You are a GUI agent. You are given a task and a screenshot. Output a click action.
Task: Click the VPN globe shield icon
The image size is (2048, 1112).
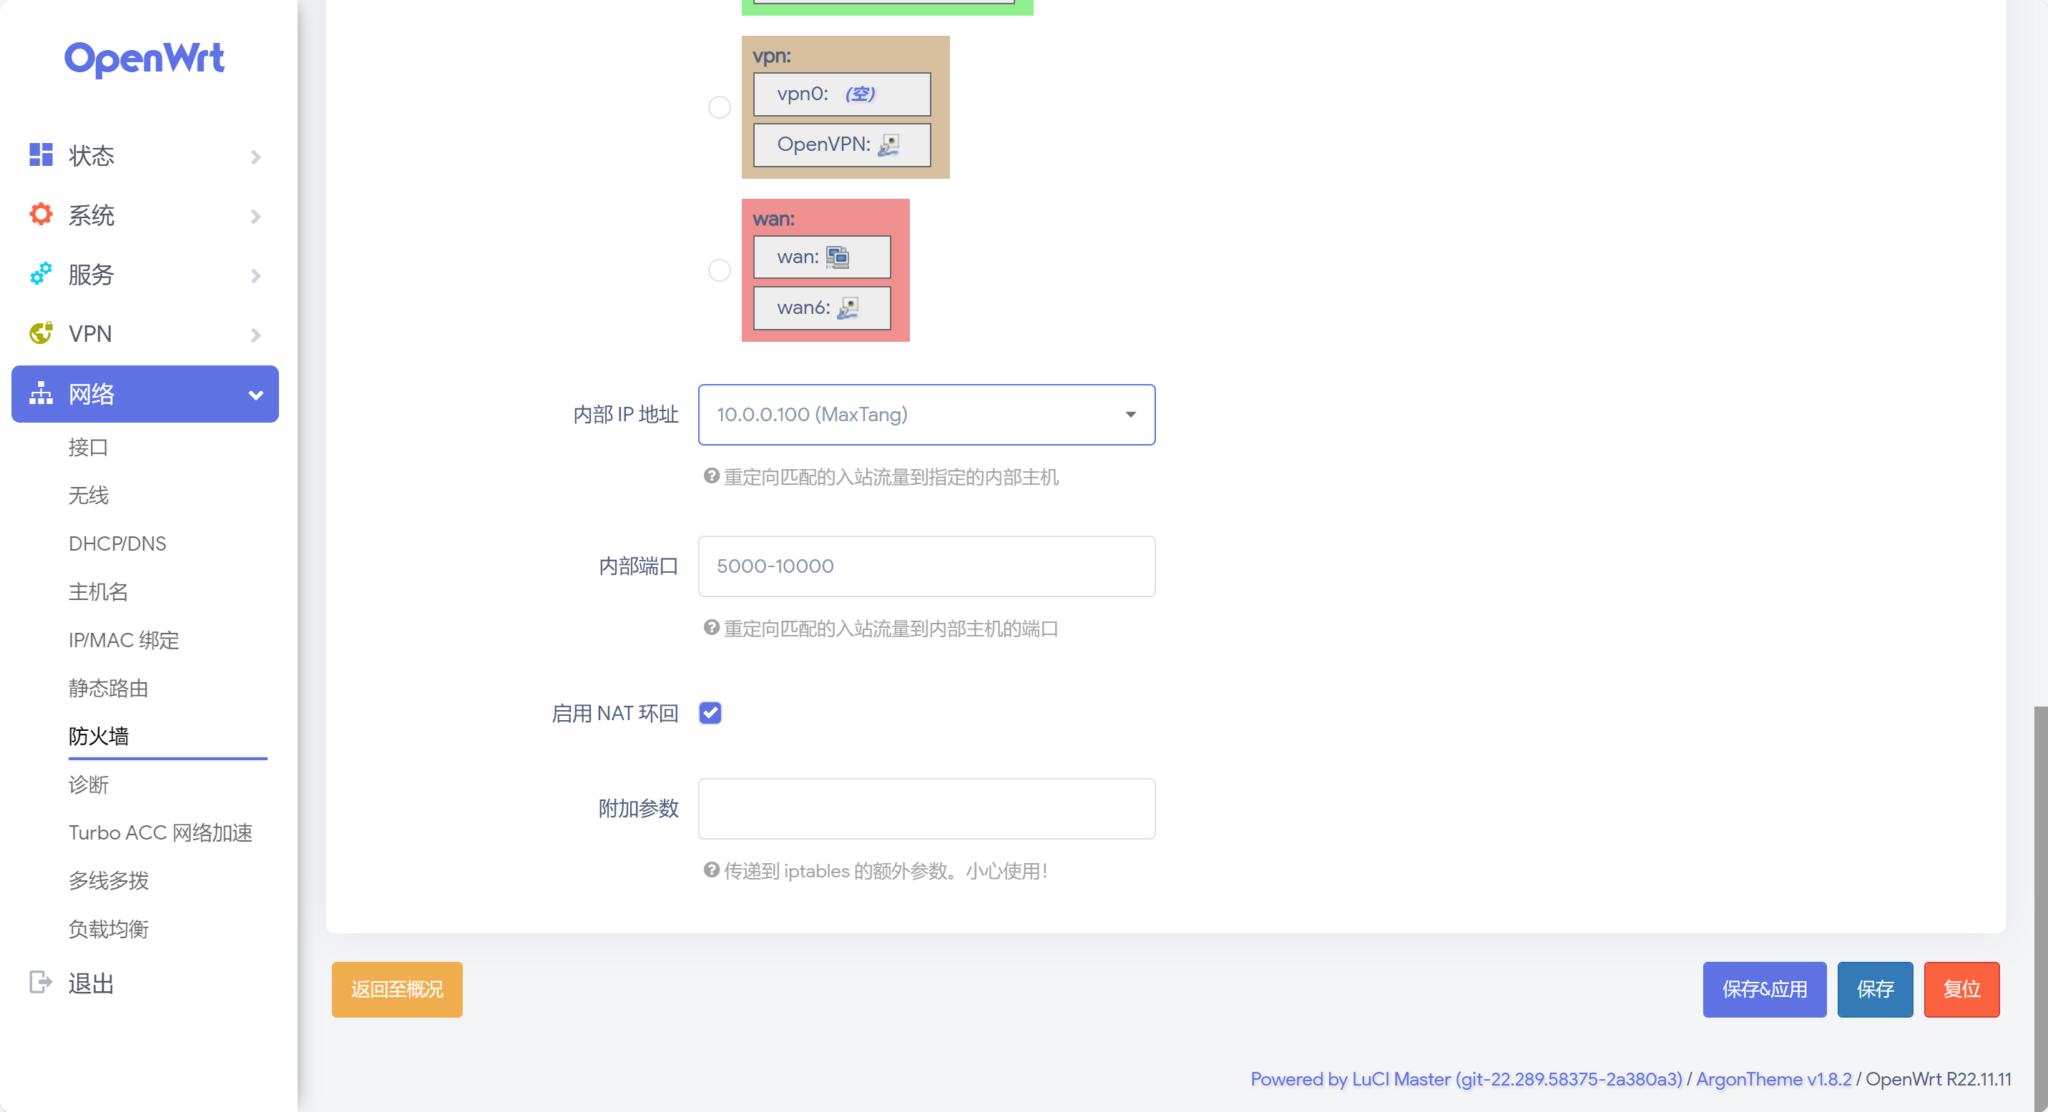pos(41,333)
